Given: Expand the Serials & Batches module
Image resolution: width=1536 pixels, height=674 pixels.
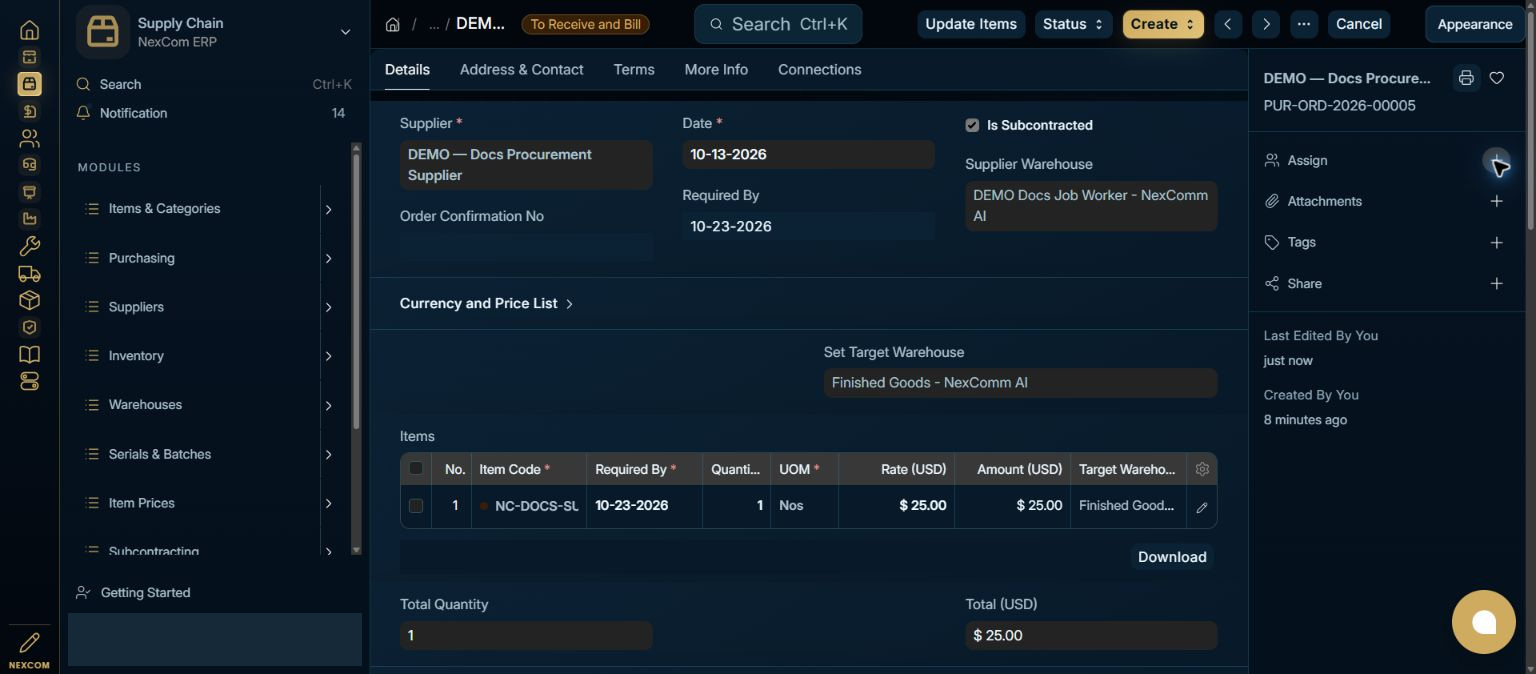Looking at the screenshot, I should [x=328, y=454].
